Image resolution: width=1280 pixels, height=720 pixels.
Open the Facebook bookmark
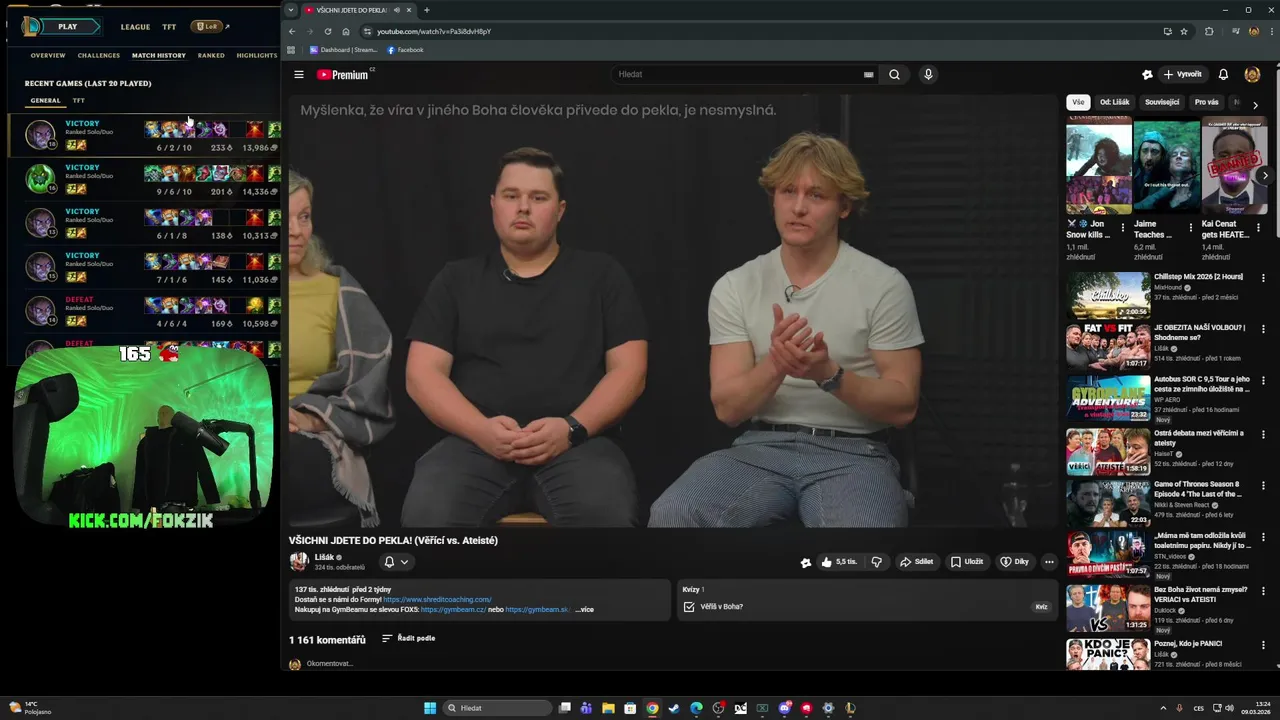(405, 50)
